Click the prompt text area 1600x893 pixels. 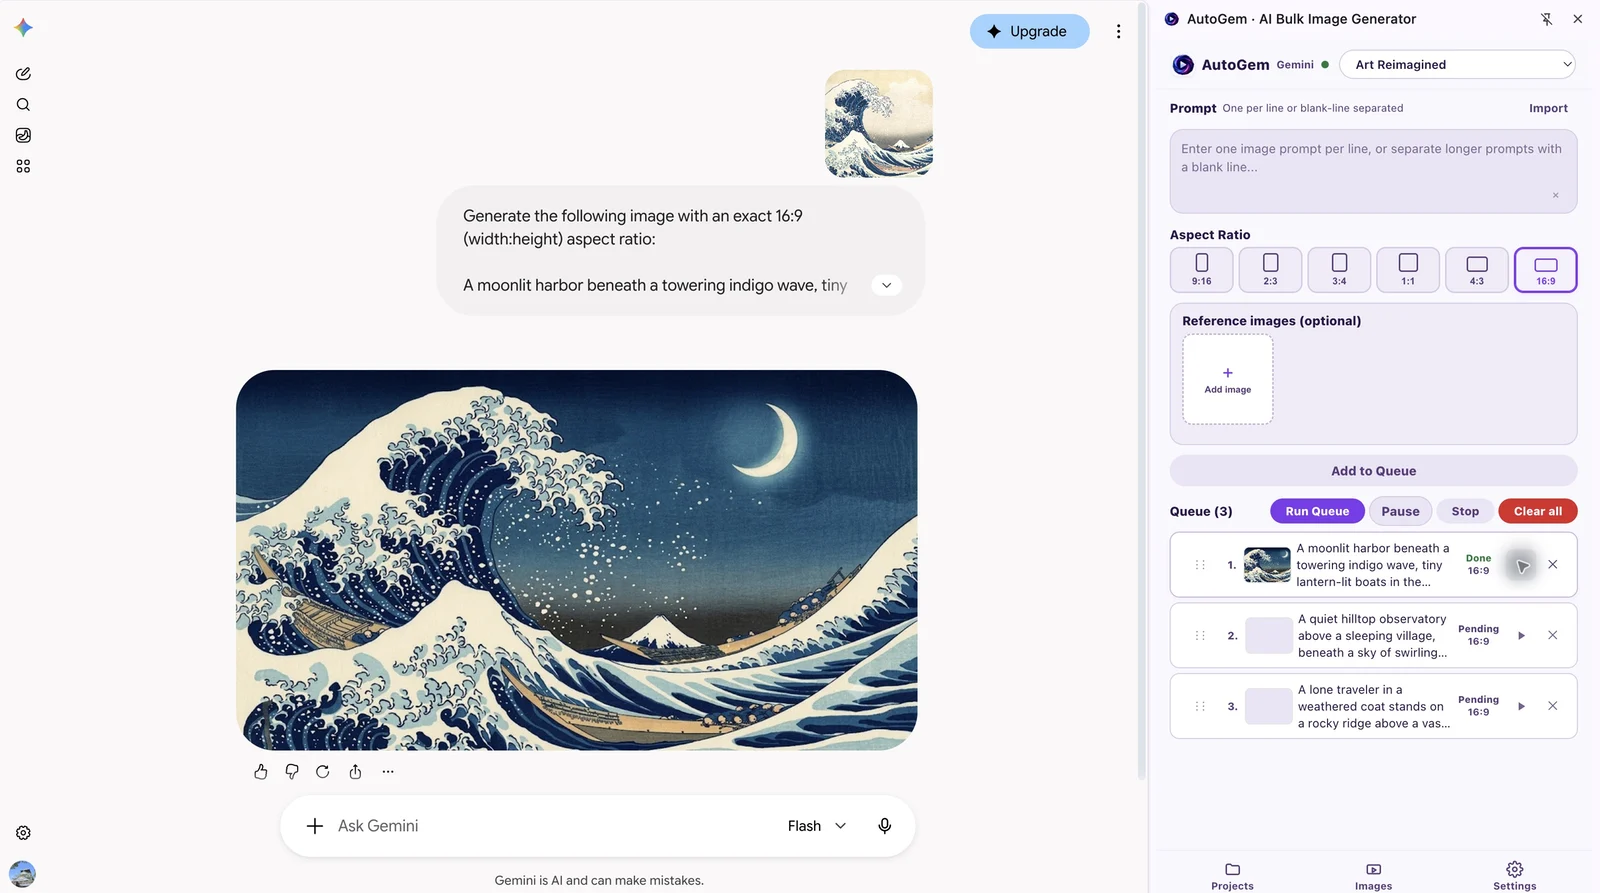(x=1373, y=171)
